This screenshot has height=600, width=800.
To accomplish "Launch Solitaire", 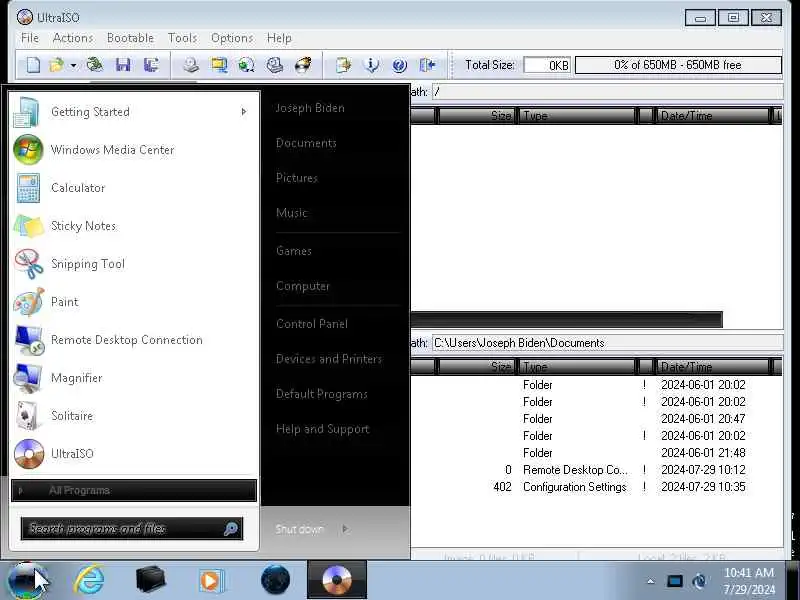I will click(134, 416).
